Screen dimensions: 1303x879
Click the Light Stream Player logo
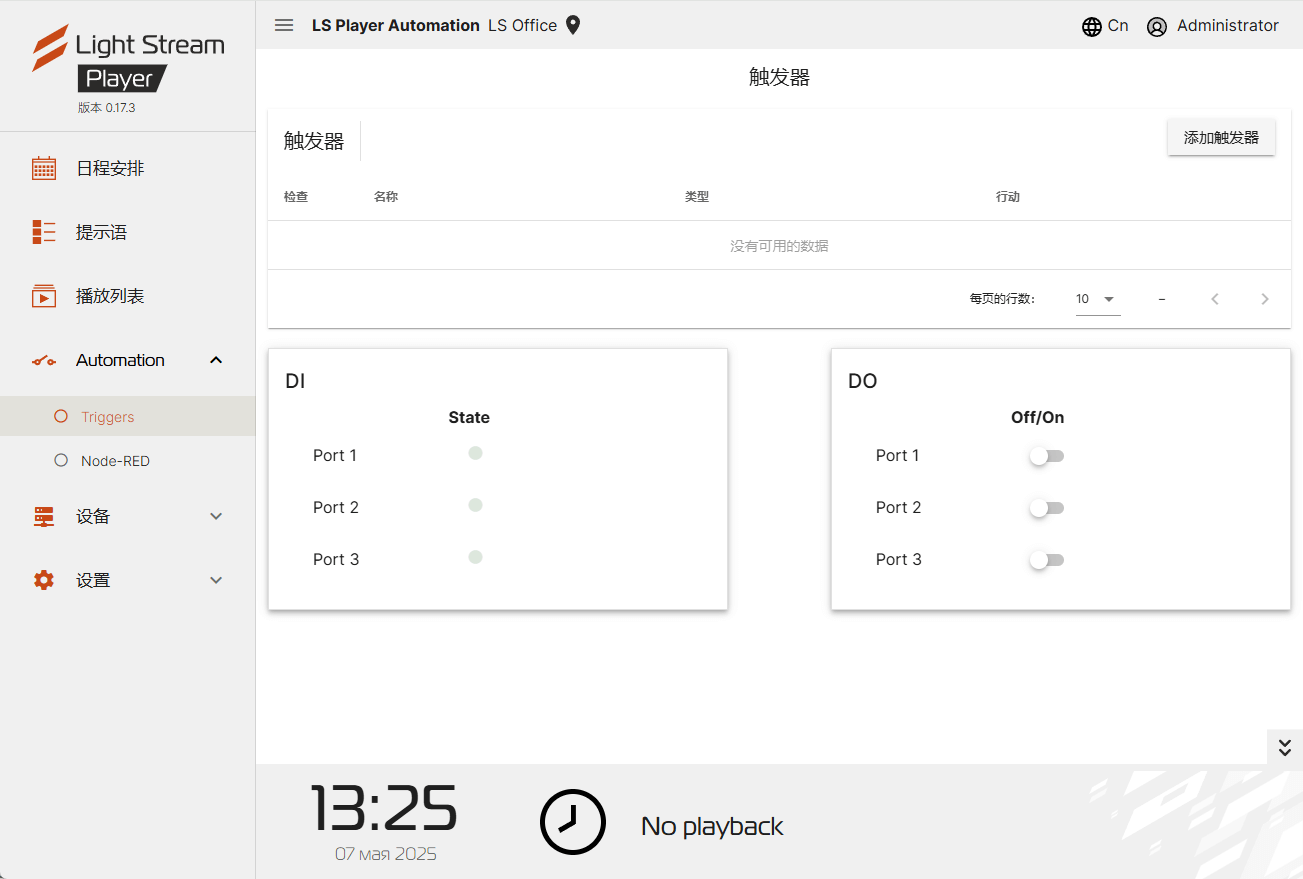click(x=128, y=59)
